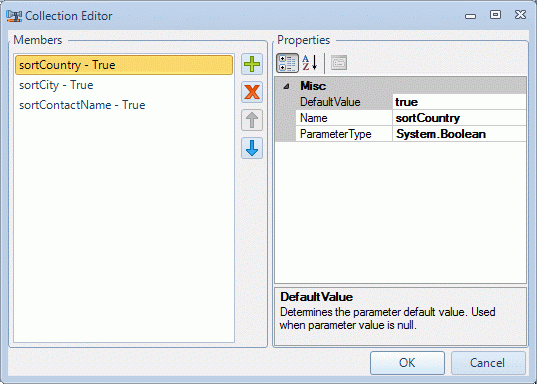
Task: Remove selected member with red X
Action: click(x=252, y=92)
